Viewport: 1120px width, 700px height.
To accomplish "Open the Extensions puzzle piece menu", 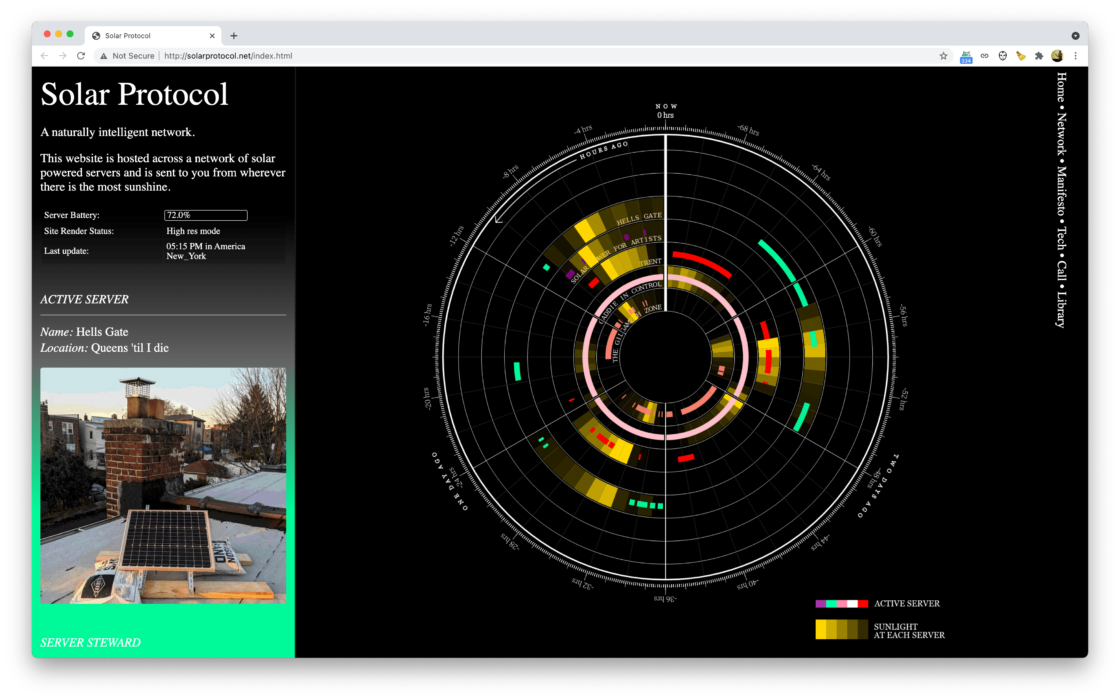I will pyautogui.click(x=1039, y=56).
